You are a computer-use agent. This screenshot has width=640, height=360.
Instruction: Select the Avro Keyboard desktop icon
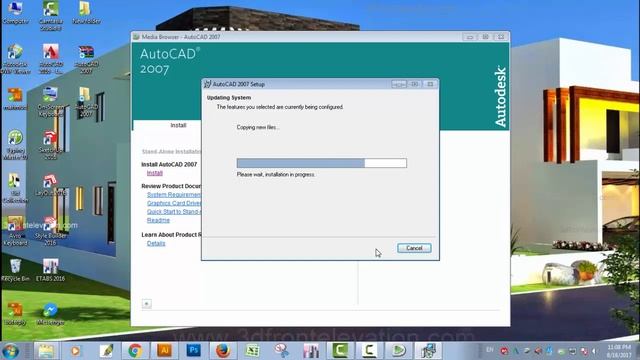[x=16, y=231]
